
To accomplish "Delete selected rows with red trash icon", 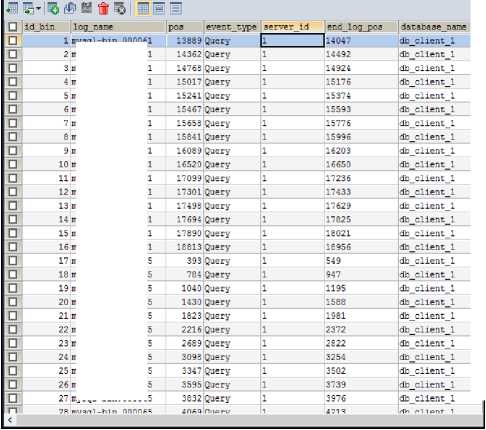I will point(104,8).
